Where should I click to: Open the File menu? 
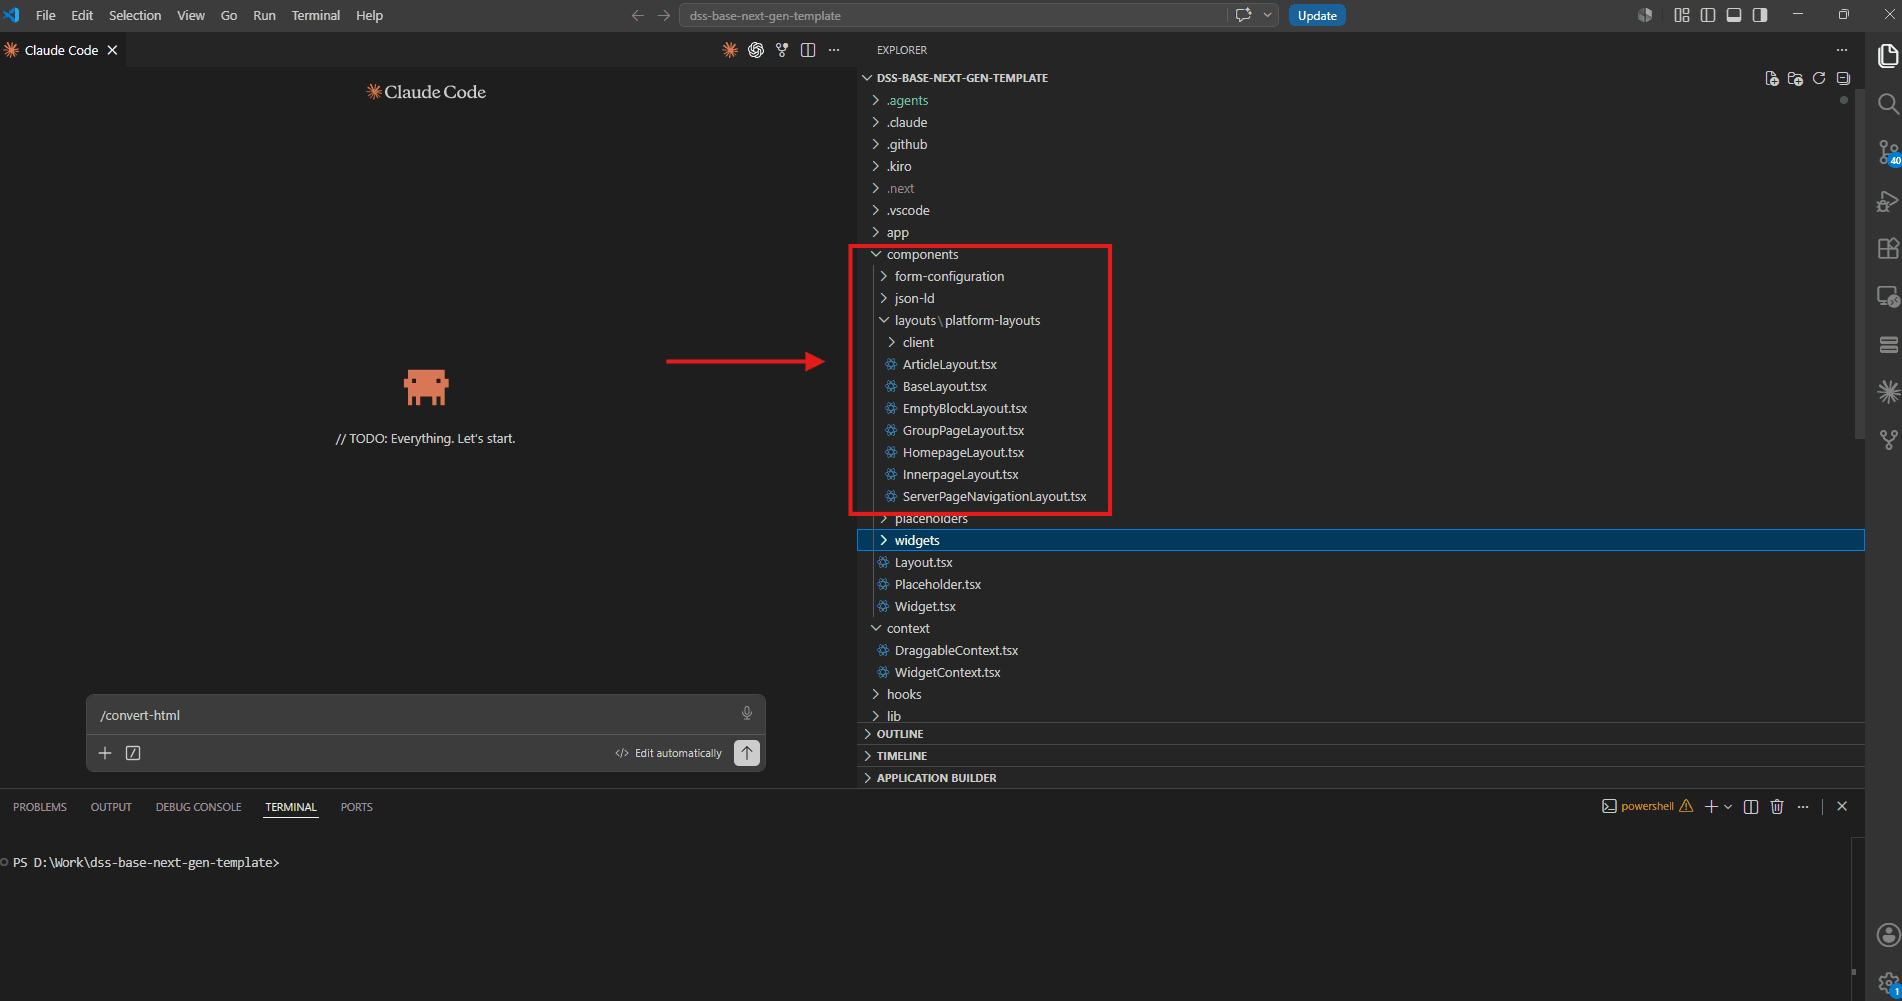[45, 15]
